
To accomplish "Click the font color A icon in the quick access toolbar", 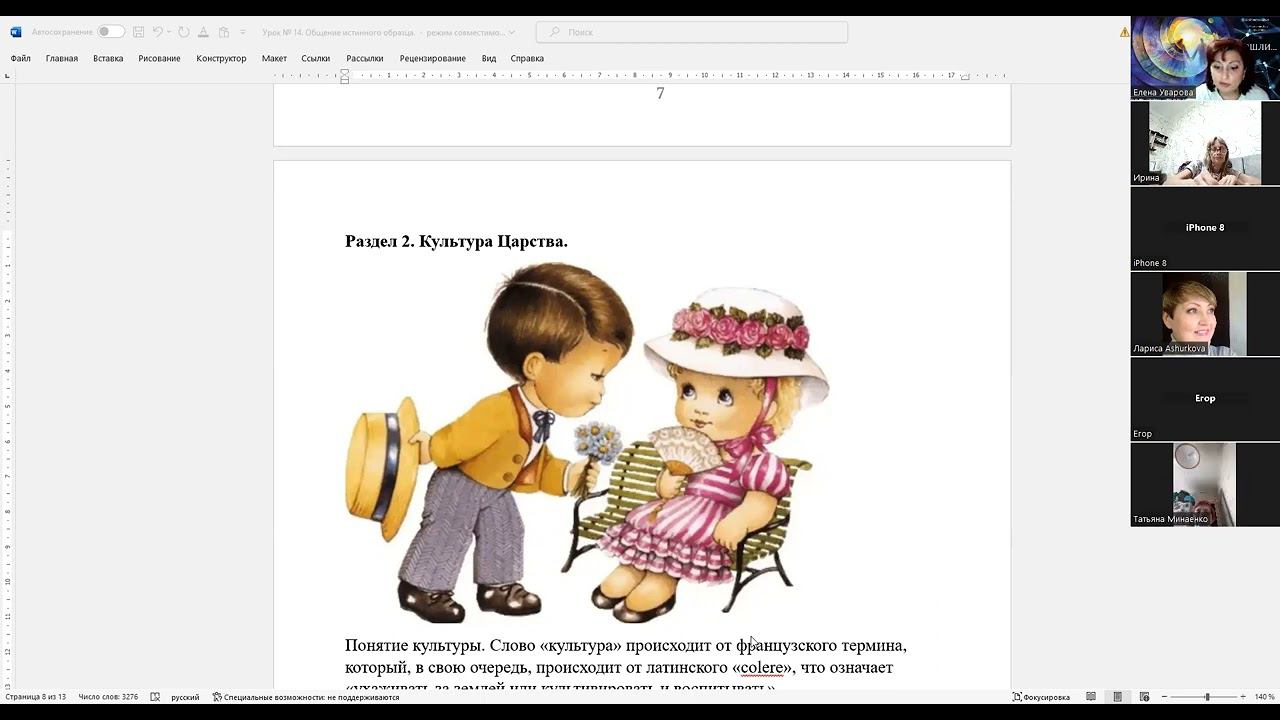I will pyautogui.click(x=204, y=32).
